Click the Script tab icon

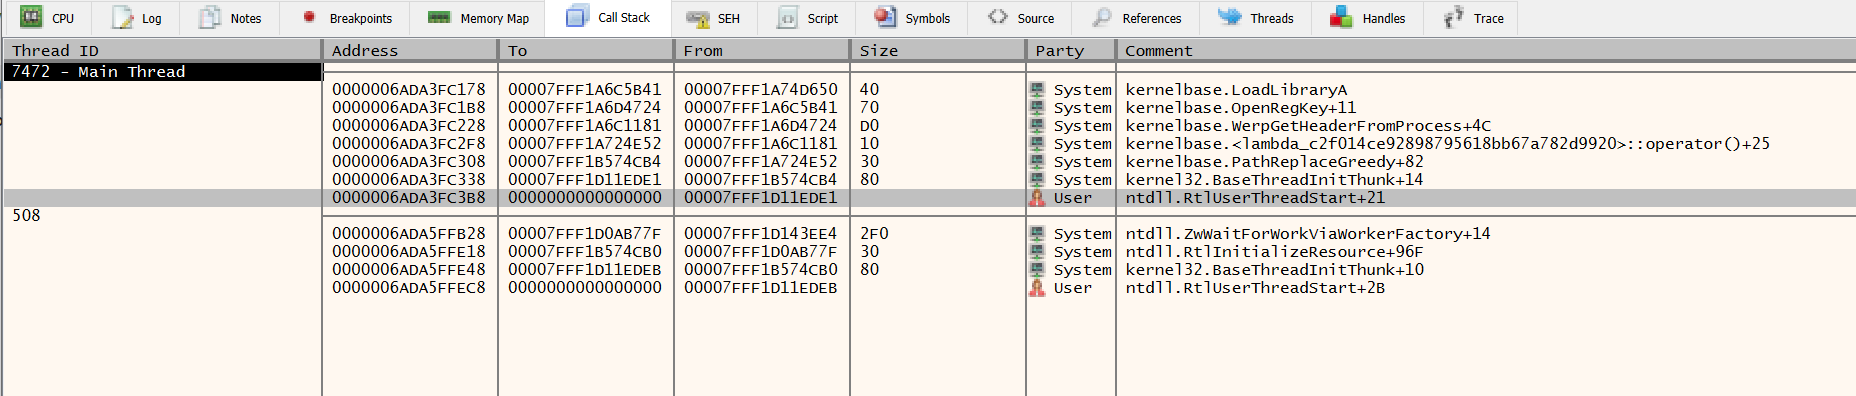(x=788, y=17)
